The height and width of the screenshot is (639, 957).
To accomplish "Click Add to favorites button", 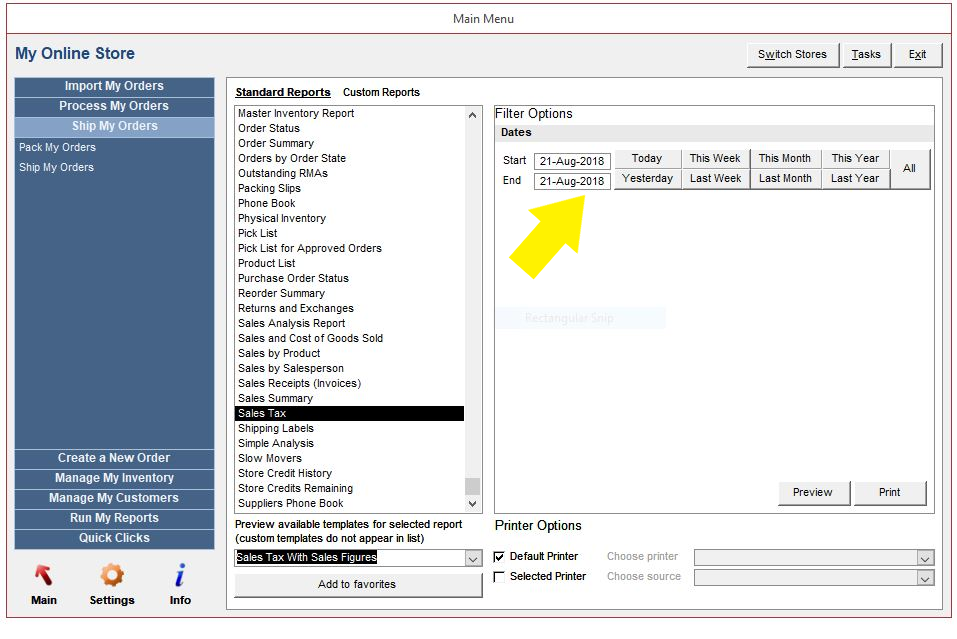I will pos(358,585).
